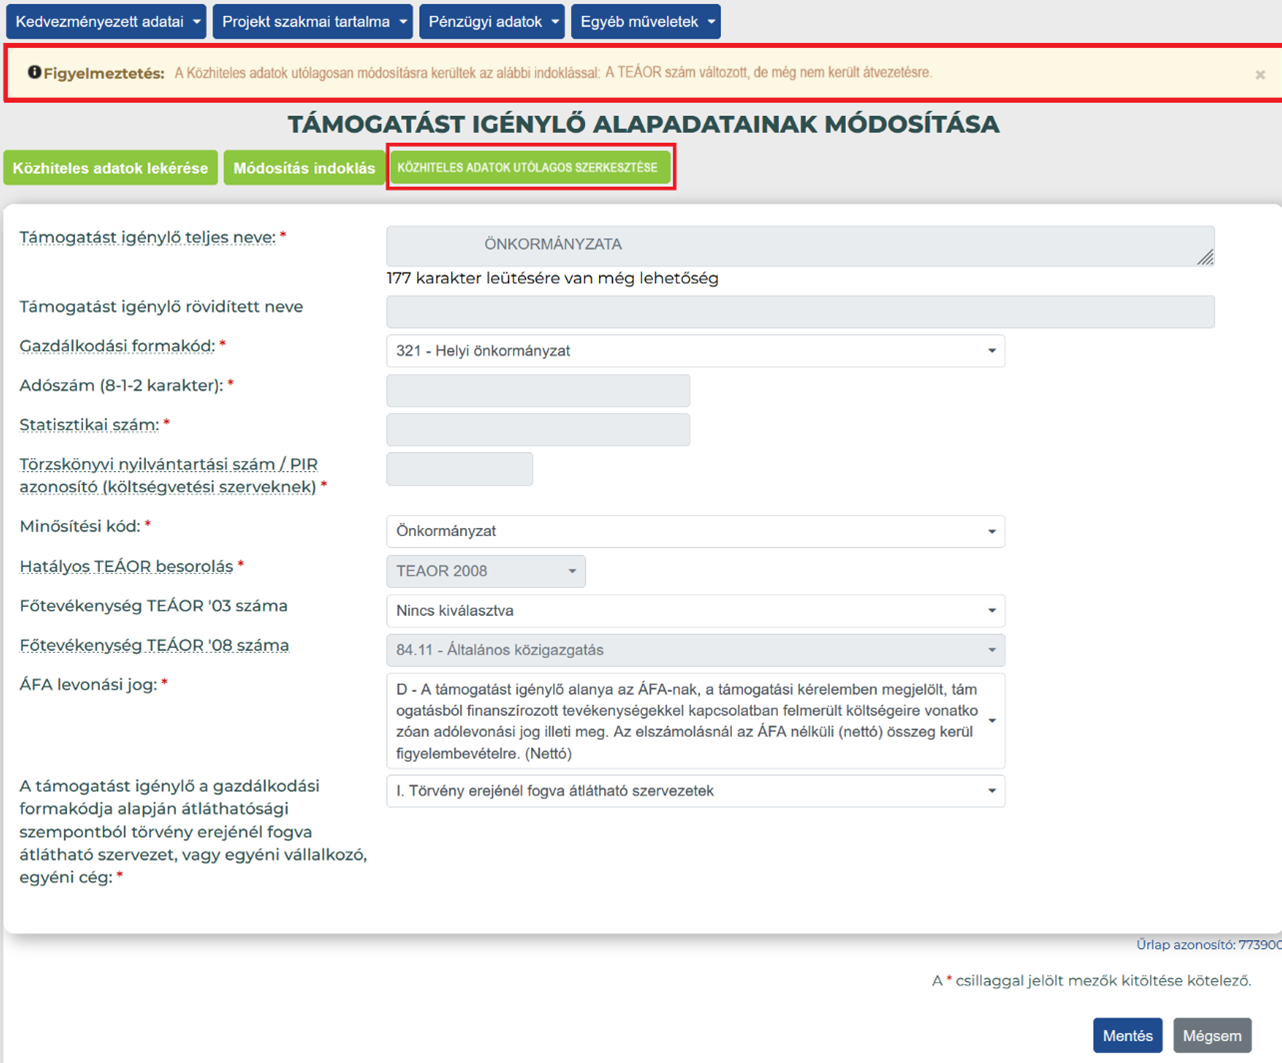This screenshot has height=1063, width=1282.
Task: Click the Támogatást igénylő teljes neve label
Action: 147,237
